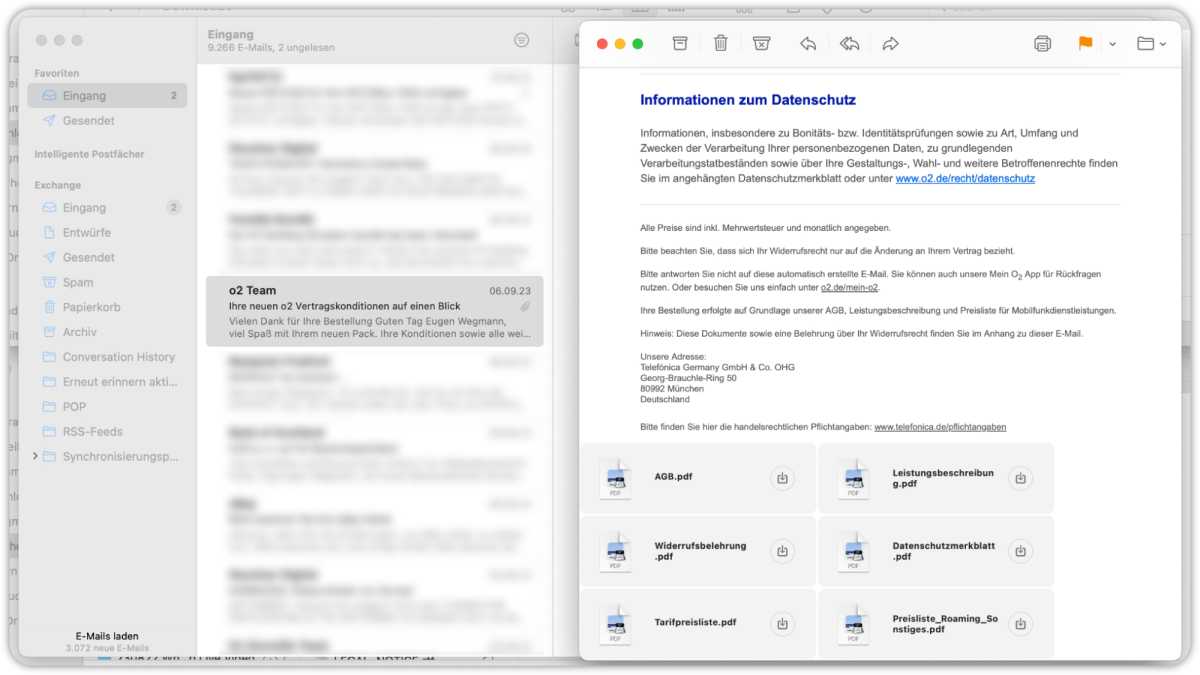Expand the move-to-folder chevron

1163,44
